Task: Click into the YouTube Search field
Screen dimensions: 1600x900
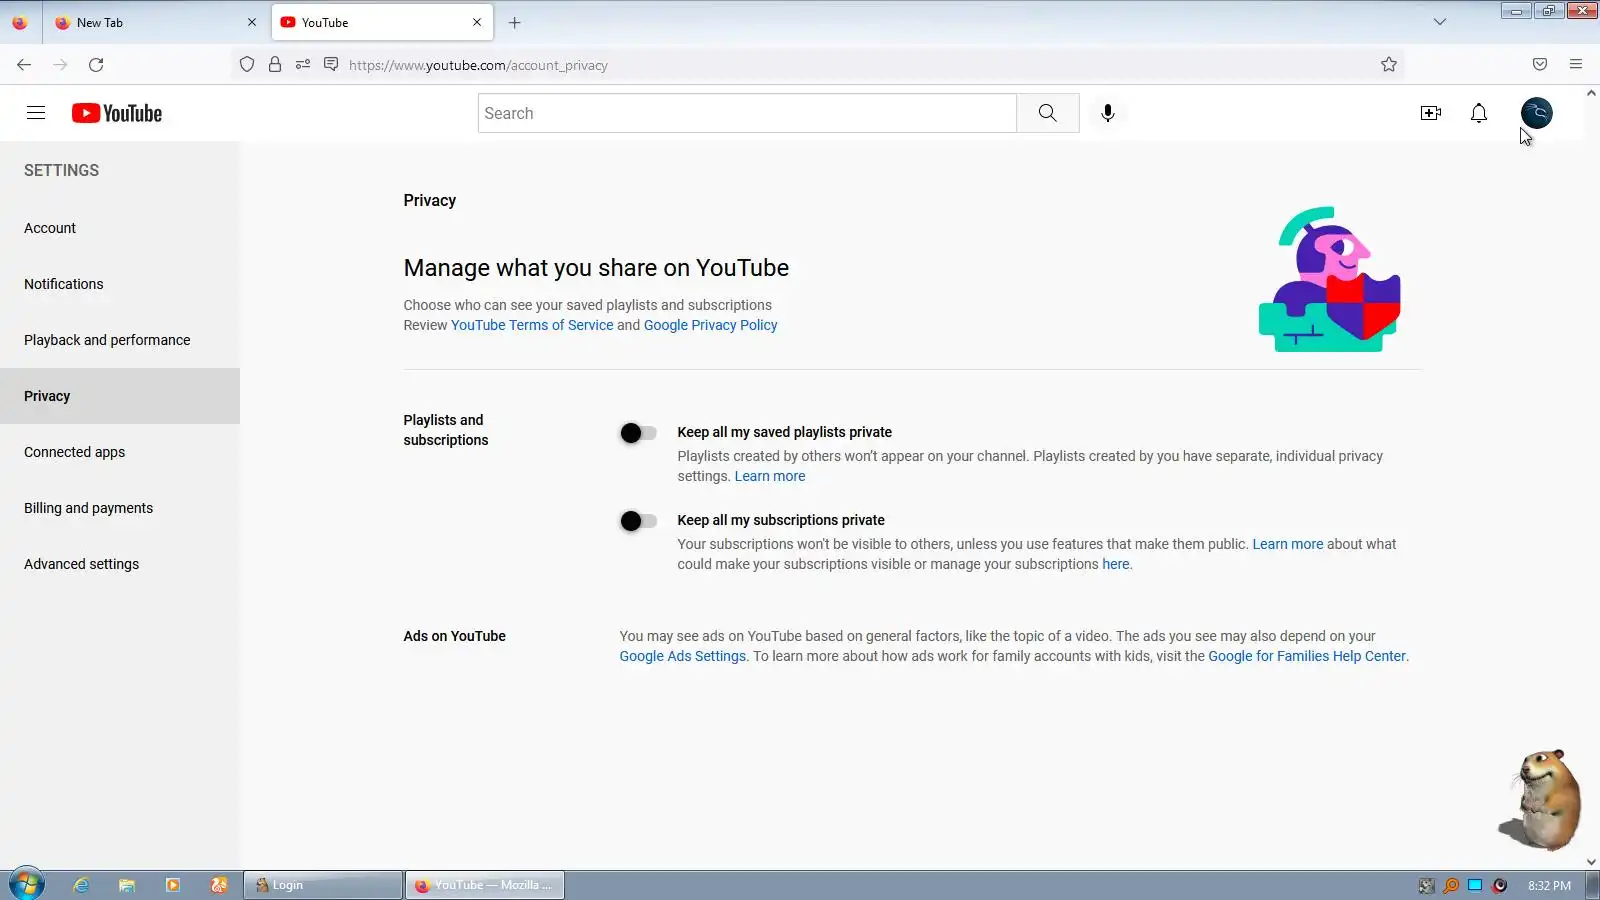Action: point(747,113)
